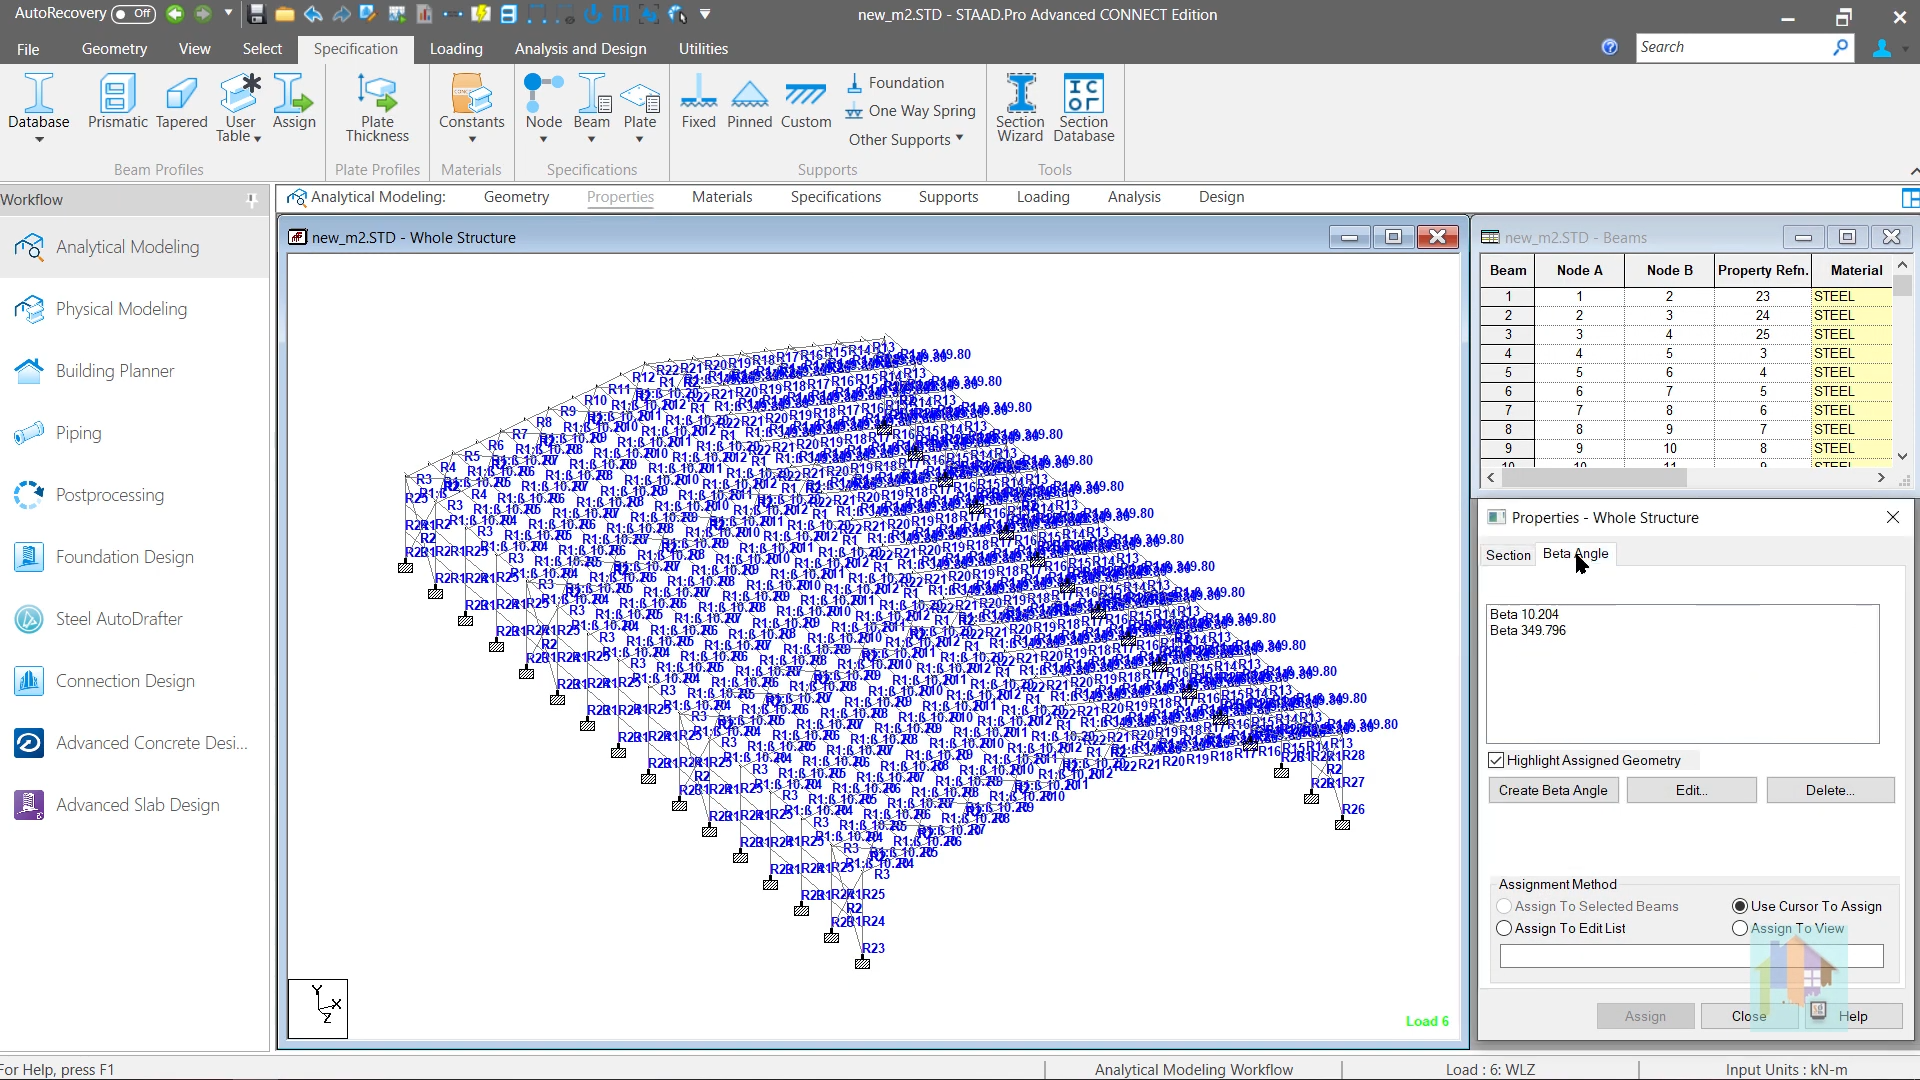This screenshot has height=1080, width=1920.
Task: Open the Steel AutoDrafter workflow
Action: pyautogui.click(x=119, y=619)
